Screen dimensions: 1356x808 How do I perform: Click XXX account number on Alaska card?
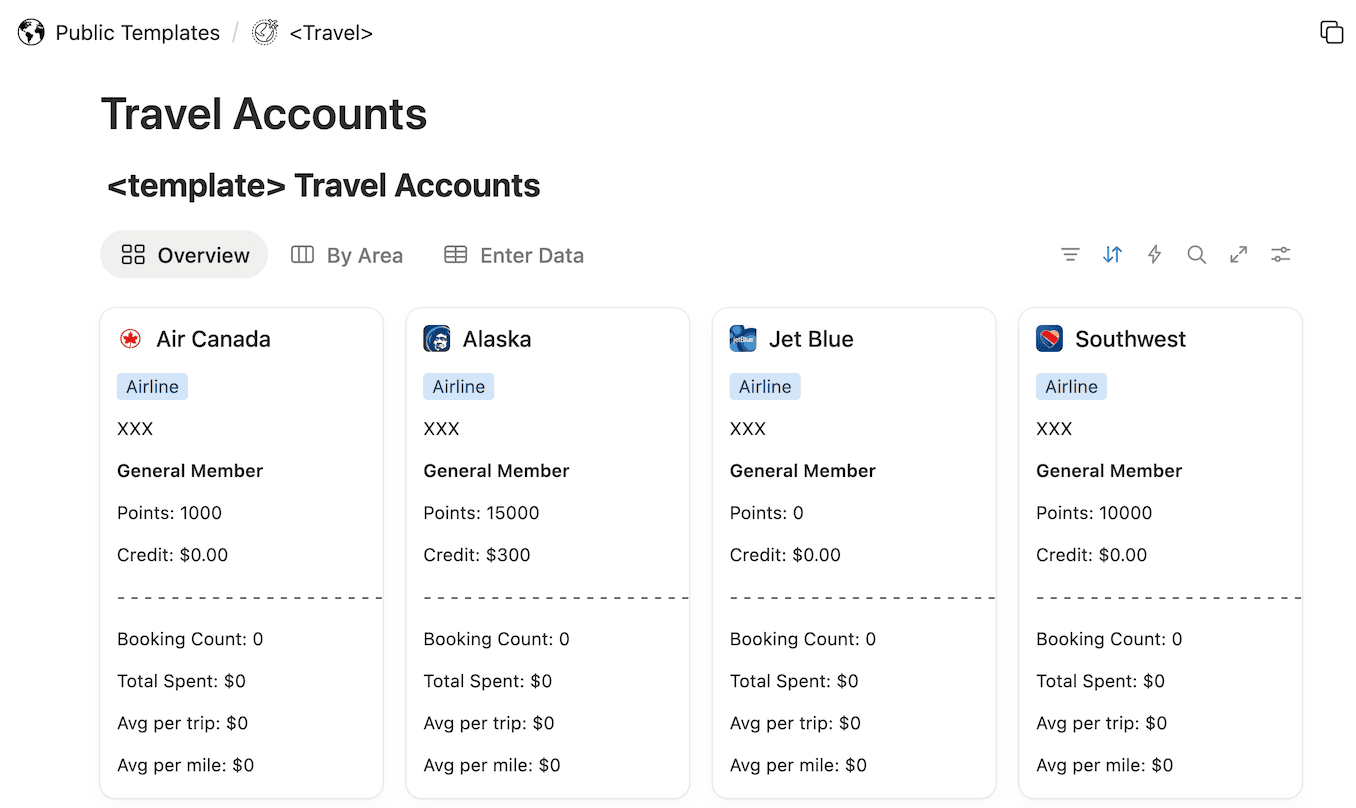point(441,429)
